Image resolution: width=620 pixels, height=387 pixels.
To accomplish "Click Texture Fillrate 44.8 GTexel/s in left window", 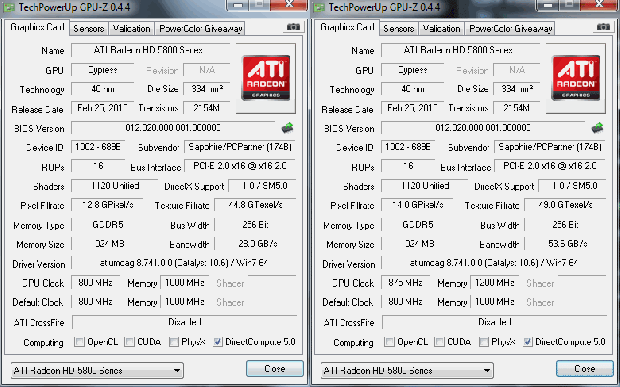I will point(255,205).
